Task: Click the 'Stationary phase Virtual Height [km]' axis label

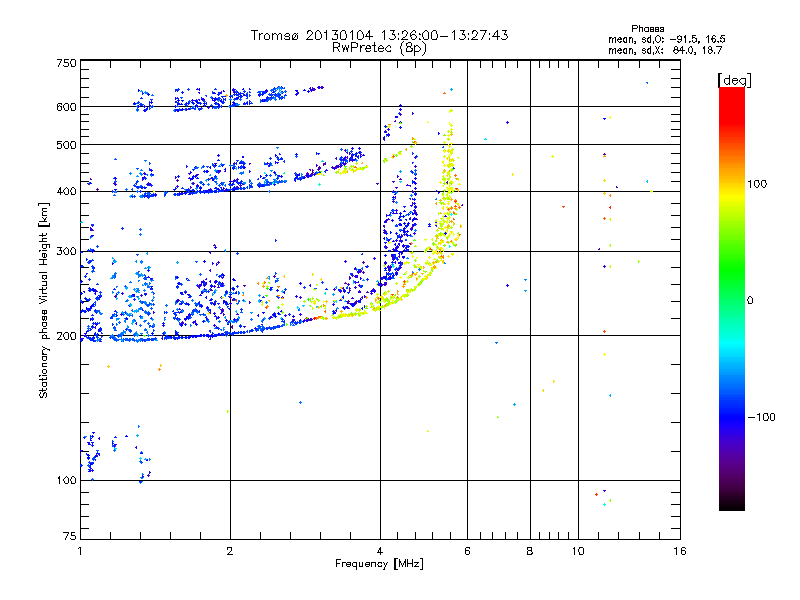Action: point(44,301)
